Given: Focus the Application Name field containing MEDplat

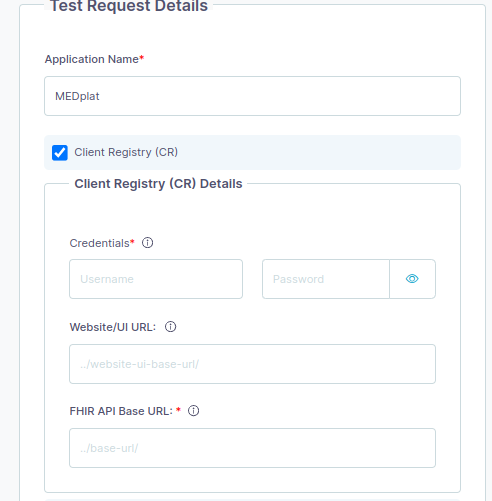Looking at the screenshot, I should [252, 96].
